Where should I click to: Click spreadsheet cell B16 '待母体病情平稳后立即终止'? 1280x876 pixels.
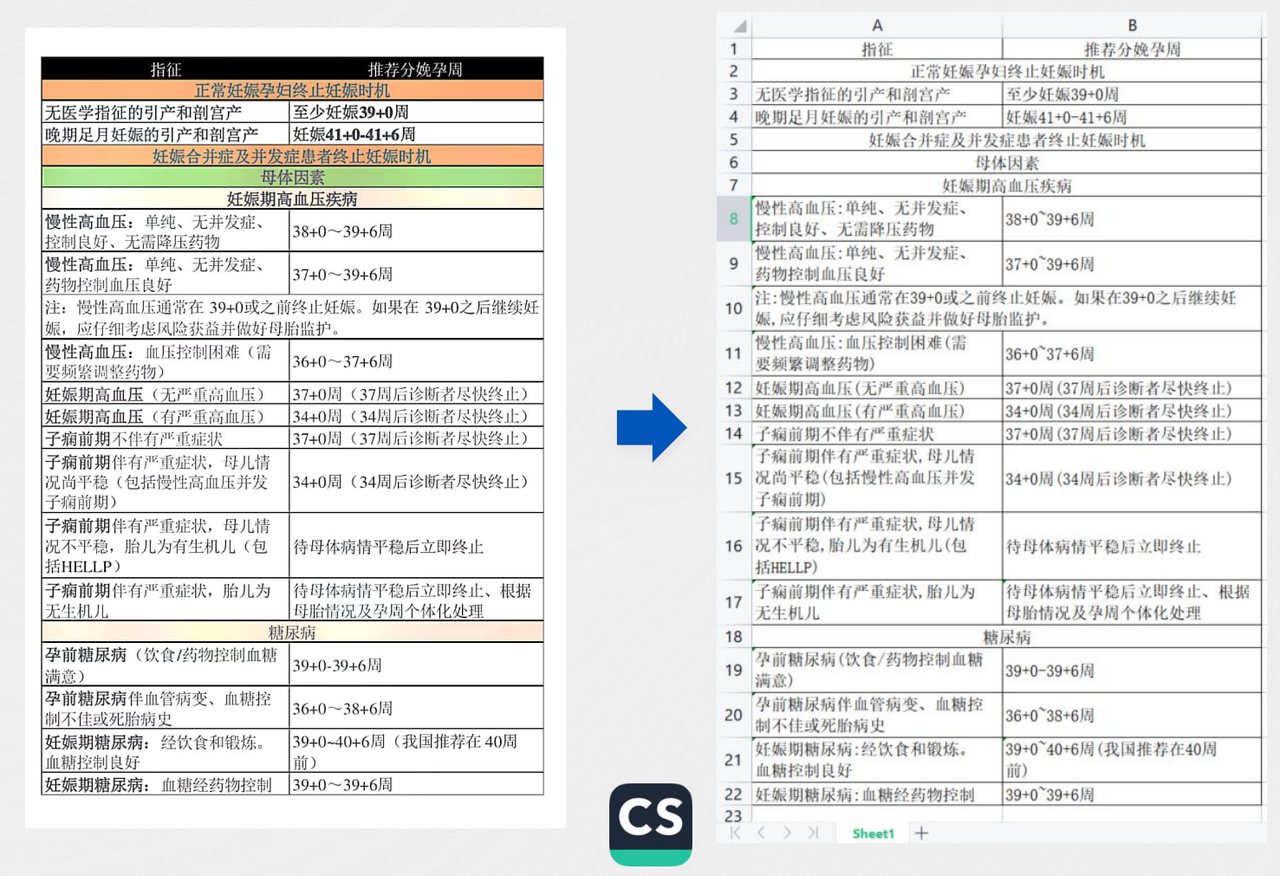pyautogui.click(x=1132, y=547)
